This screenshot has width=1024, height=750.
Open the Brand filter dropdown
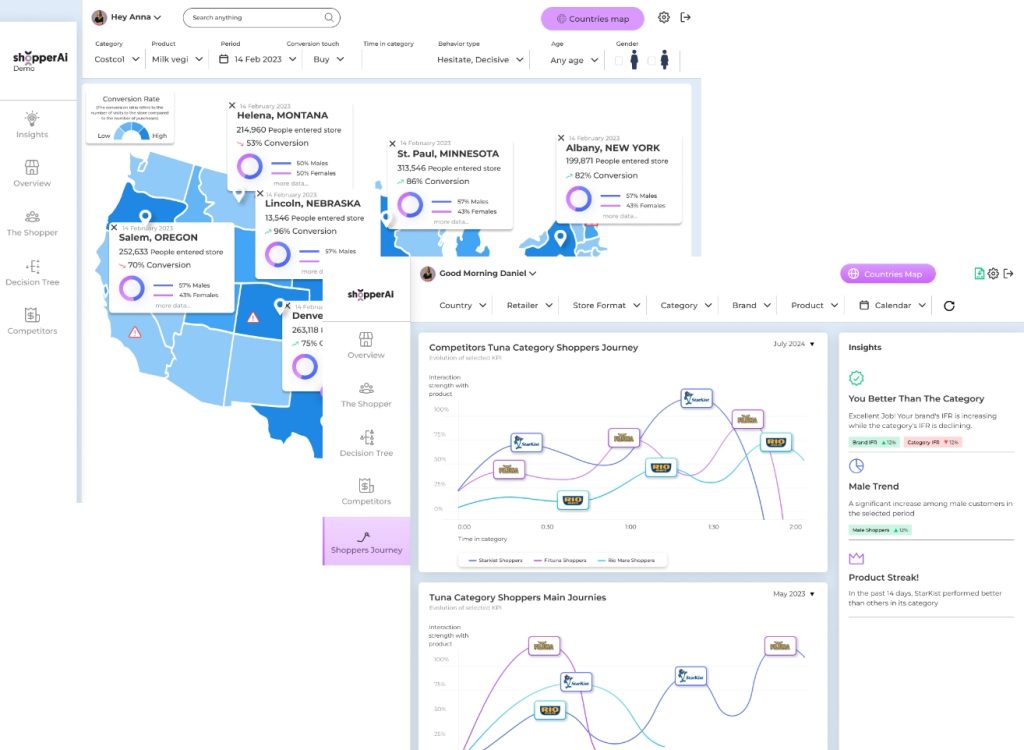coord(751,305)
